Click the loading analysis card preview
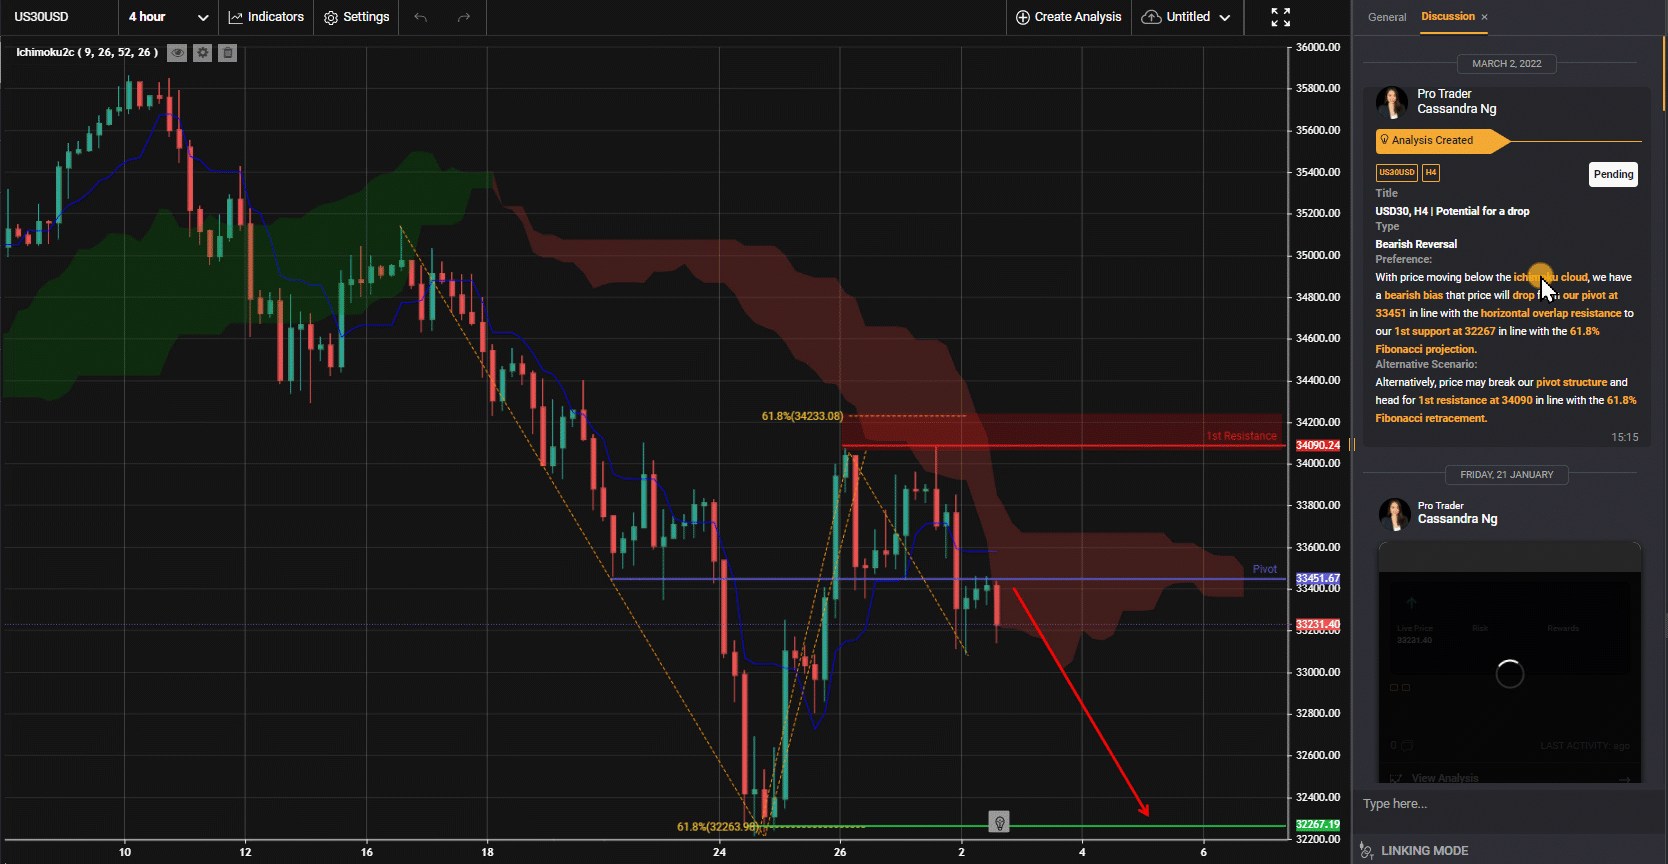This screenshot has height=864, width=1668. point(1509,663)
